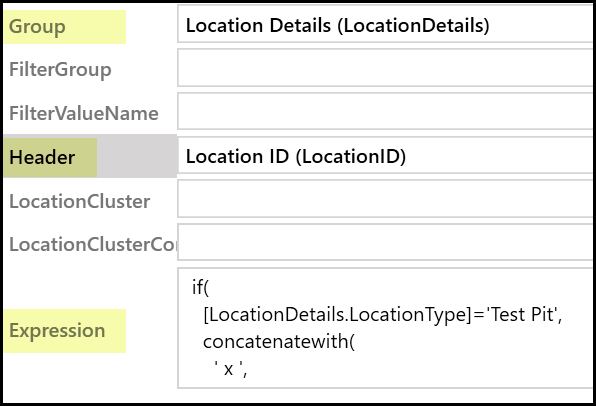
Task: Select the Expression property label
Action: point(57,330)
